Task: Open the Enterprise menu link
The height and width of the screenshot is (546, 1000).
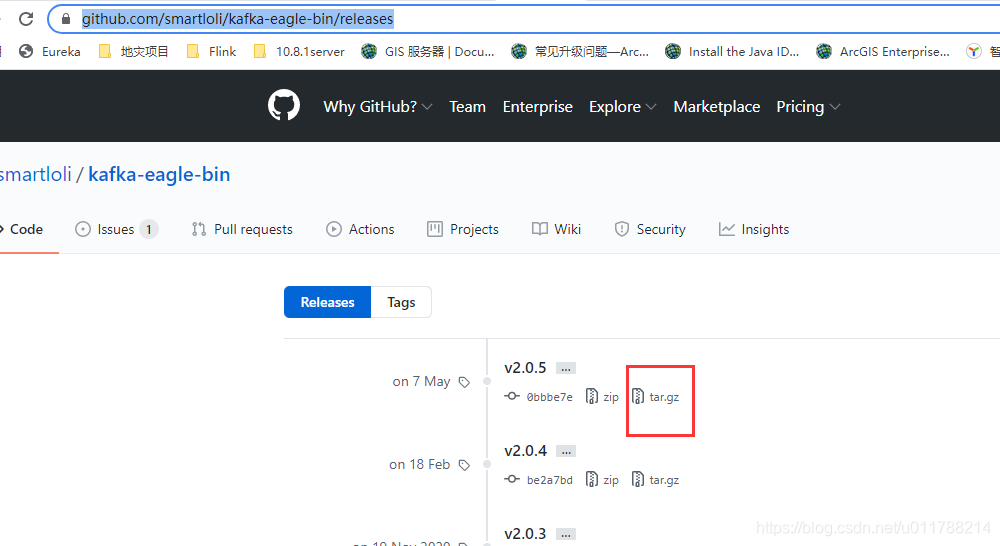Action: (538, 107)
